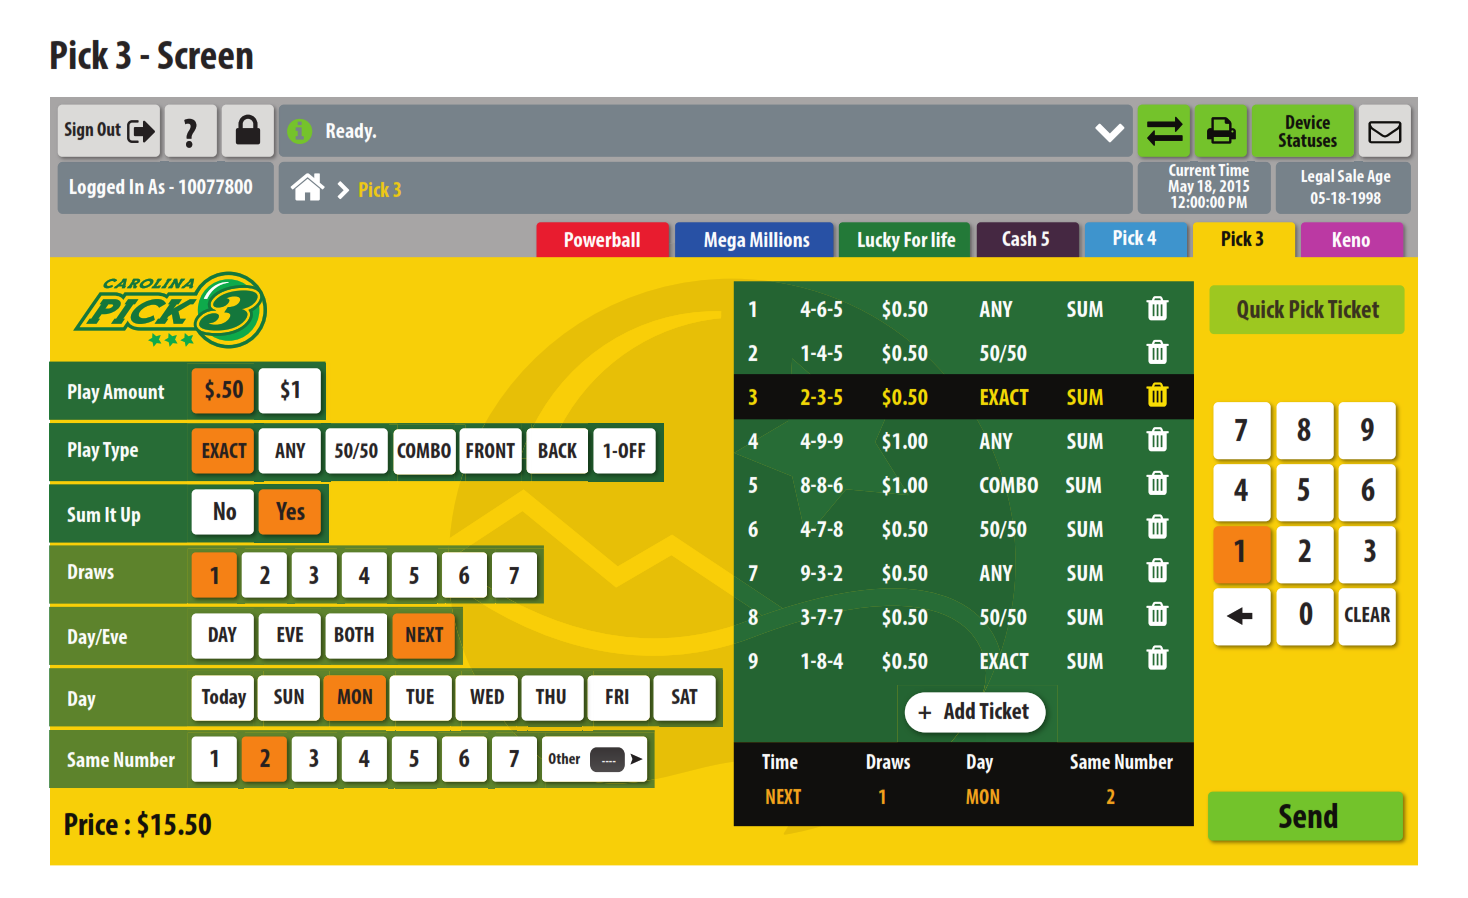Select $1 play amount
This screenshot has width=1468, height=898.
pyautogui.click(x=290, y=390)
